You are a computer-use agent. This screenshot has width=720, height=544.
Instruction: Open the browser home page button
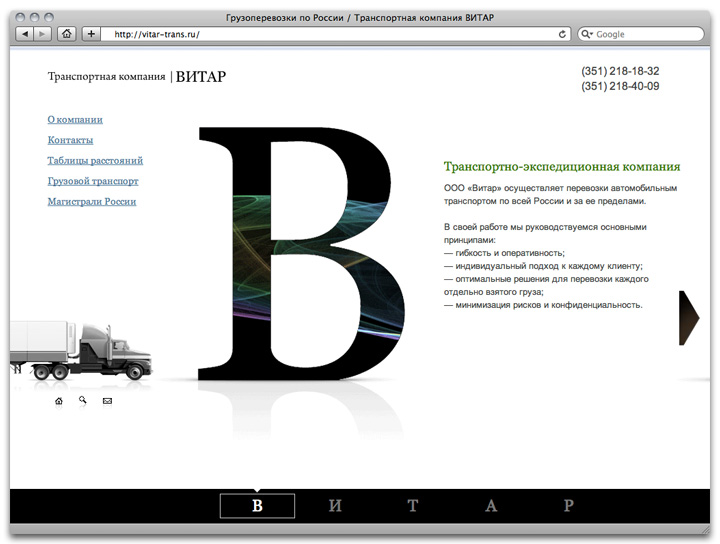coord(67,34)
